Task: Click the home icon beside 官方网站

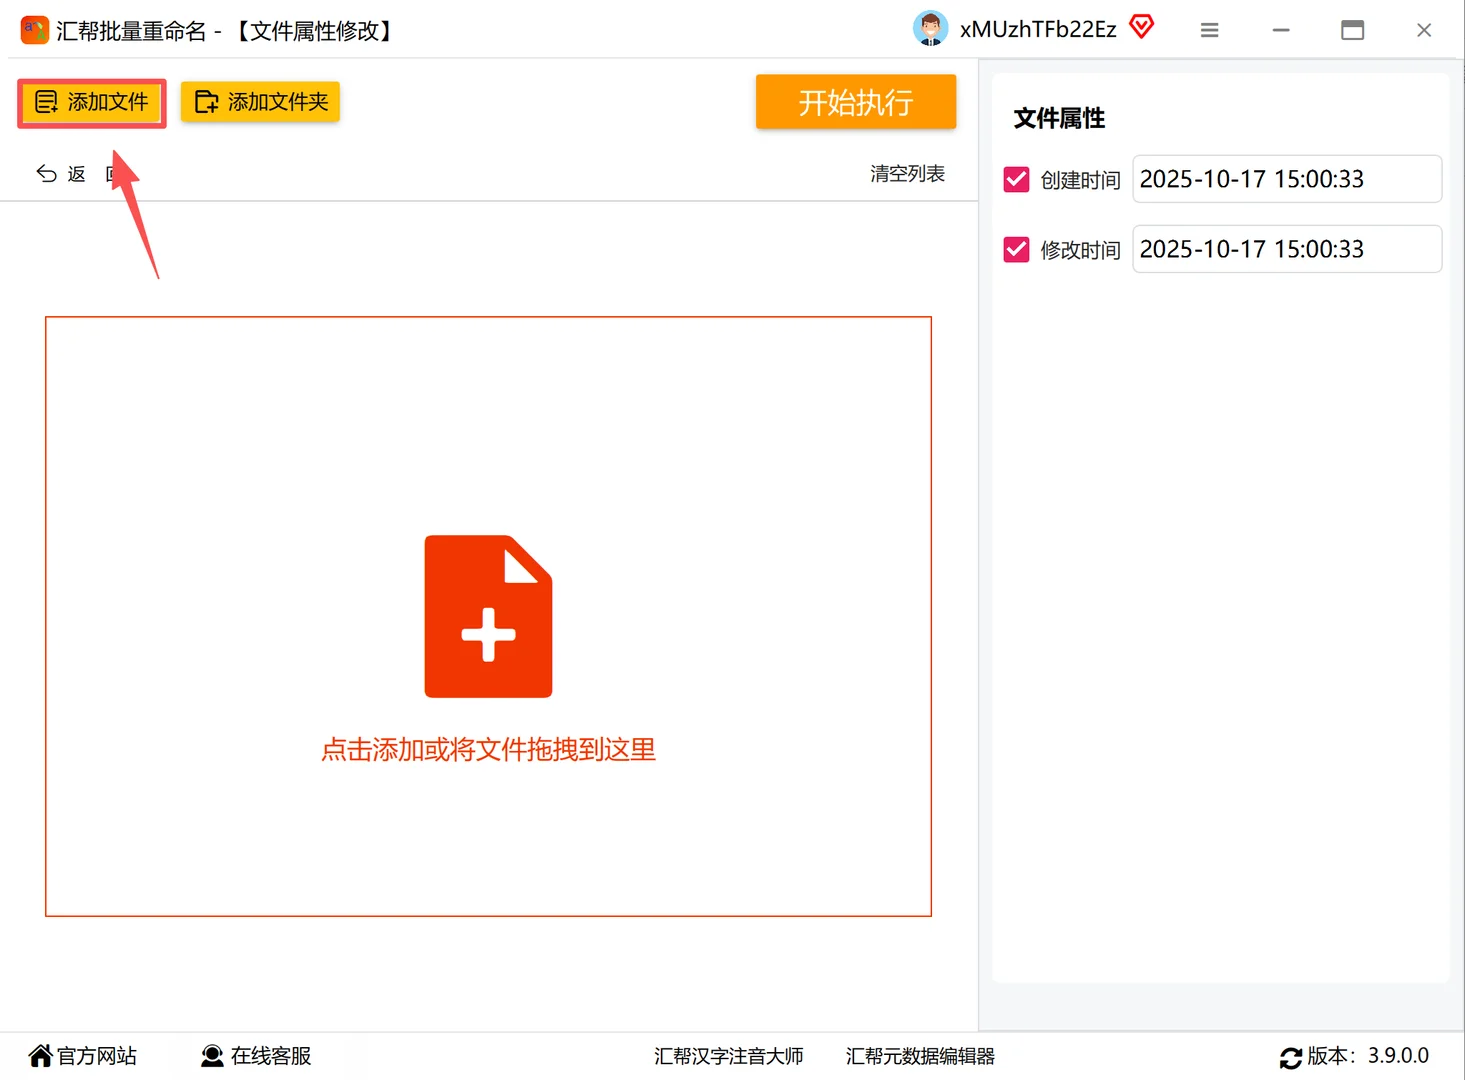Action: click(39, 1055)
